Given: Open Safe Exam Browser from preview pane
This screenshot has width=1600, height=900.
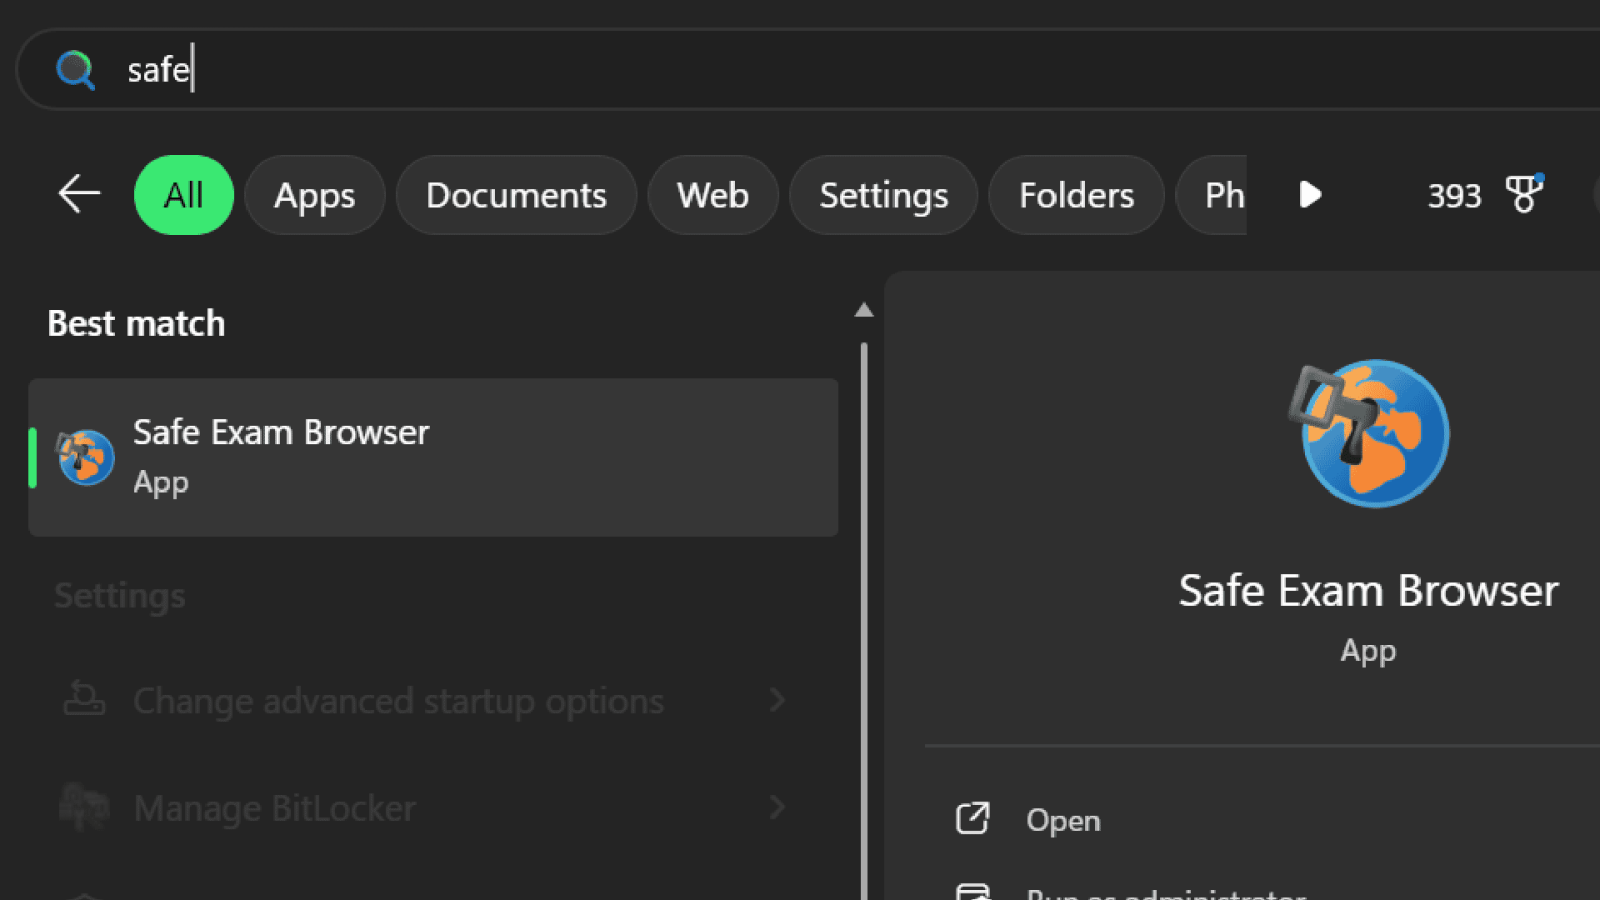Looking at the screenshot, I should click(x=1062, y=820).
